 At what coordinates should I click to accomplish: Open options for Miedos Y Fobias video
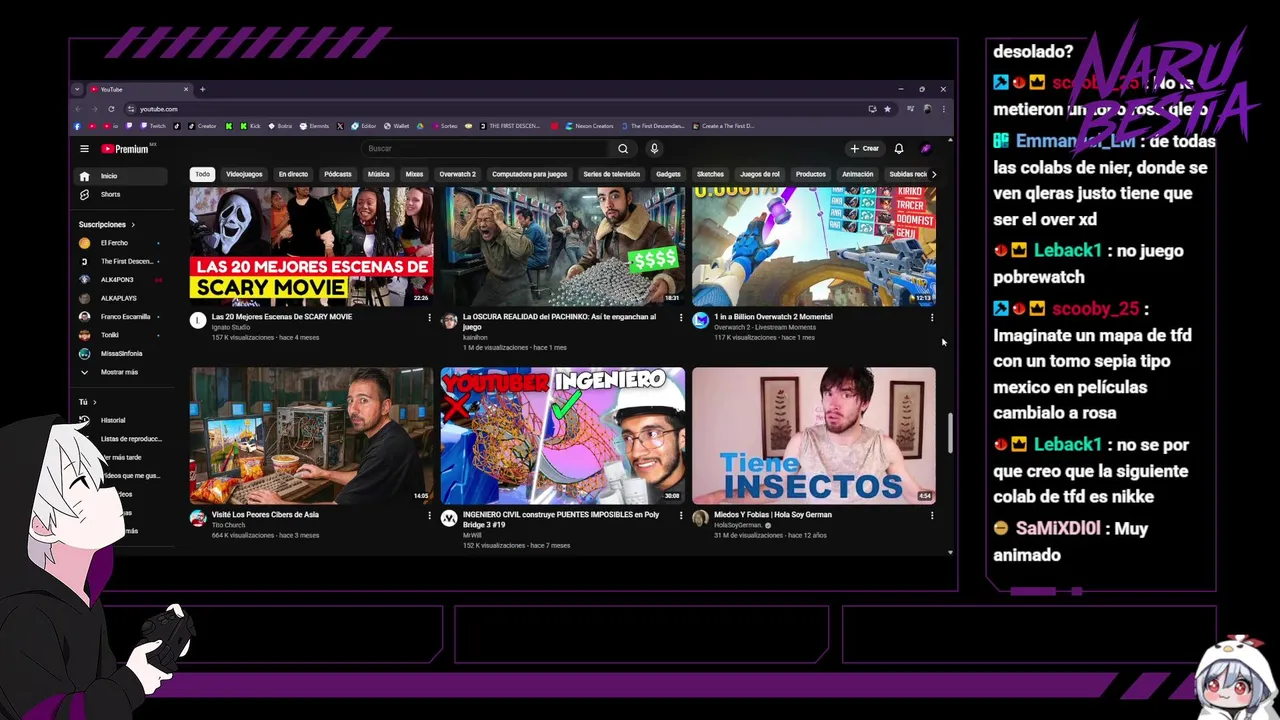932,516
